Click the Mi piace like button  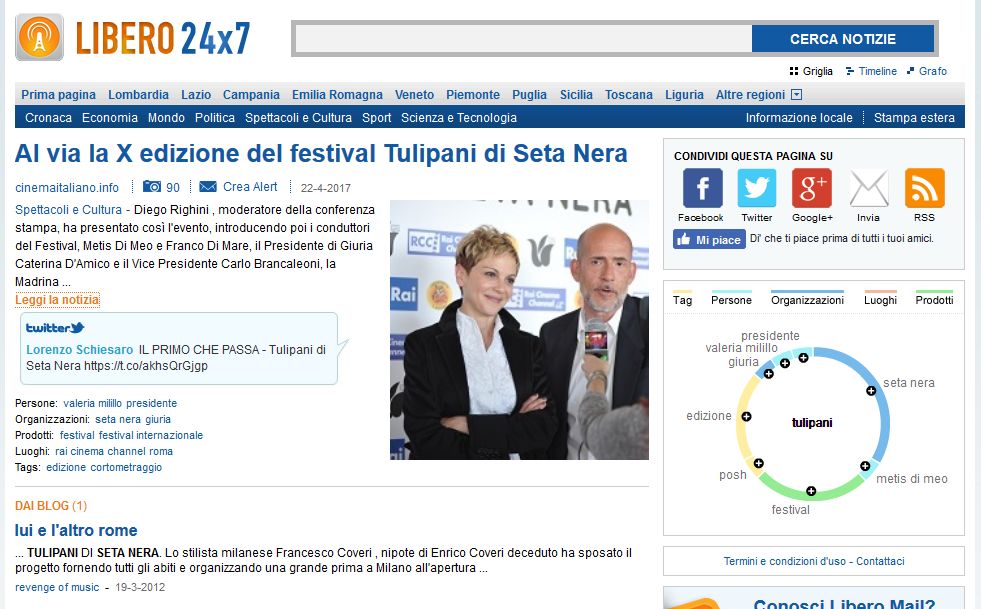click(709, 239)
